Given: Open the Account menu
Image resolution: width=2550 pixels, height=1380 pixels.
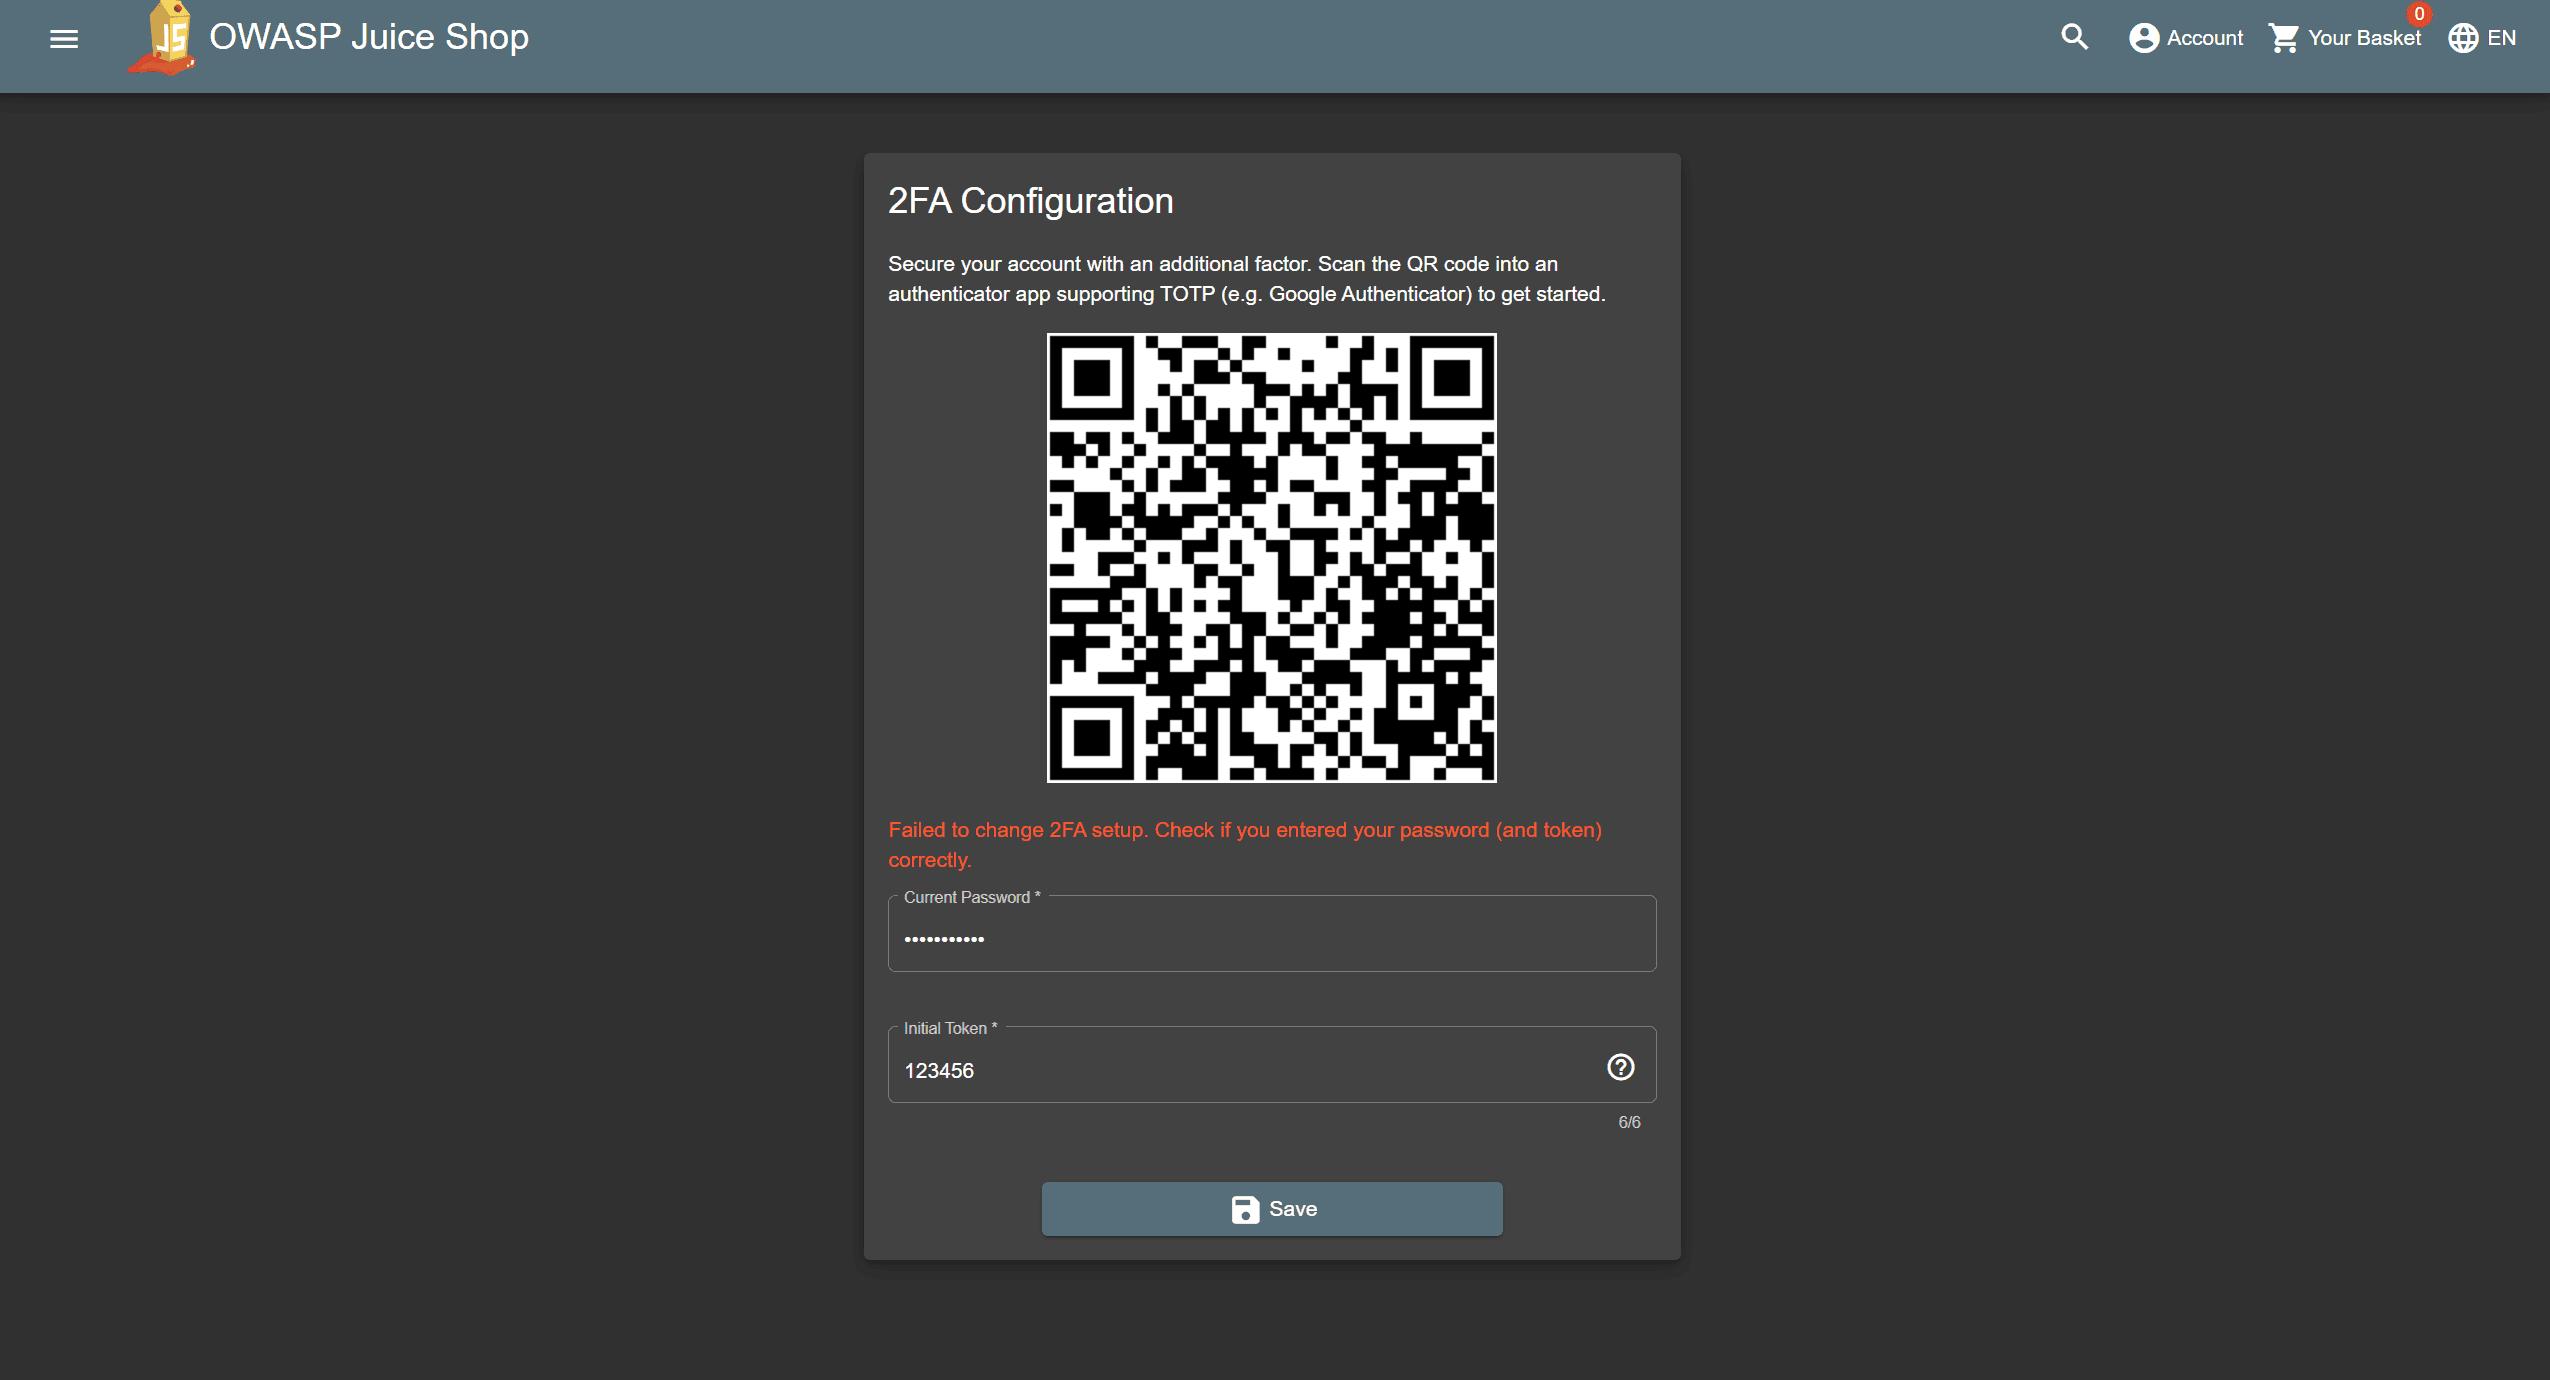Looking at the screenshot, I should tap(2186, 38).
